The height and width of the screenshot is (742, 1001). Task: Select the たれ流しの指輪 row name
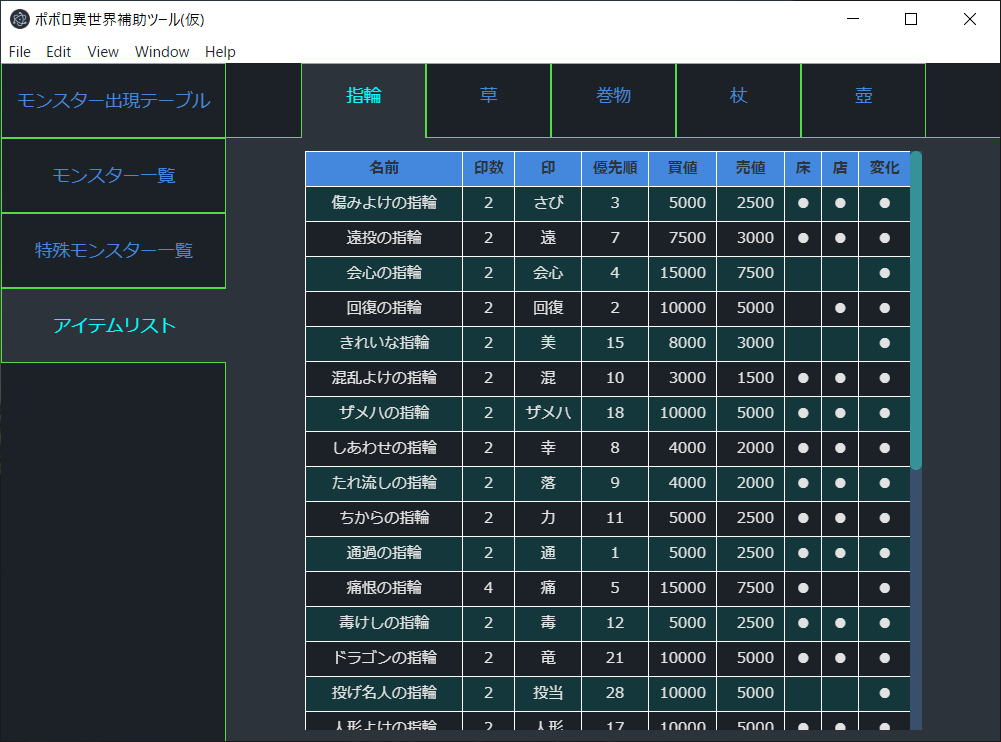(x=384, y=483)
